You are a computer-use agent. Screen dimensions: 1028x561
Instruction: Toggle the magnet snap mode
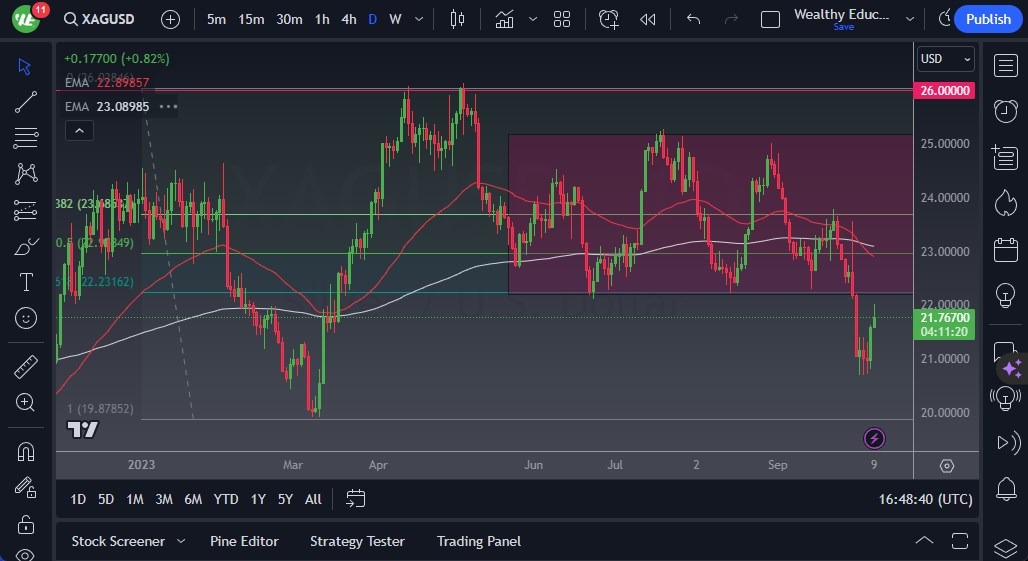(x=26, y=451)
